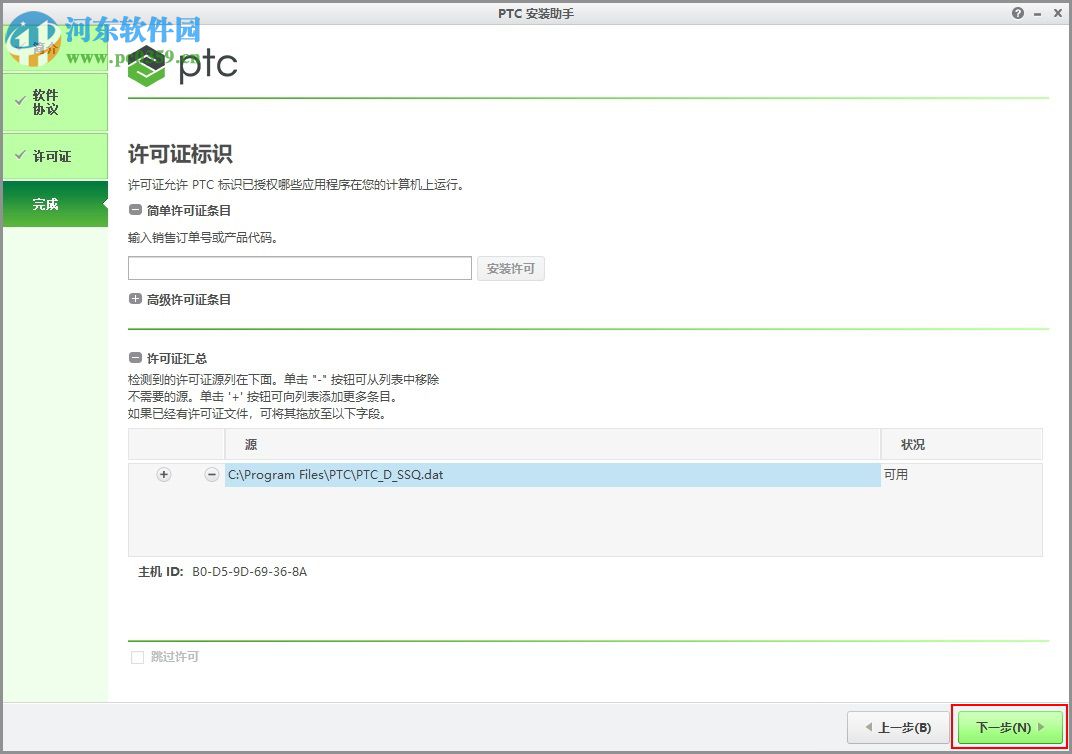Screen dimensions: 1072x754
Task: Click the plus icon to add license source
Action: [163, 475]
